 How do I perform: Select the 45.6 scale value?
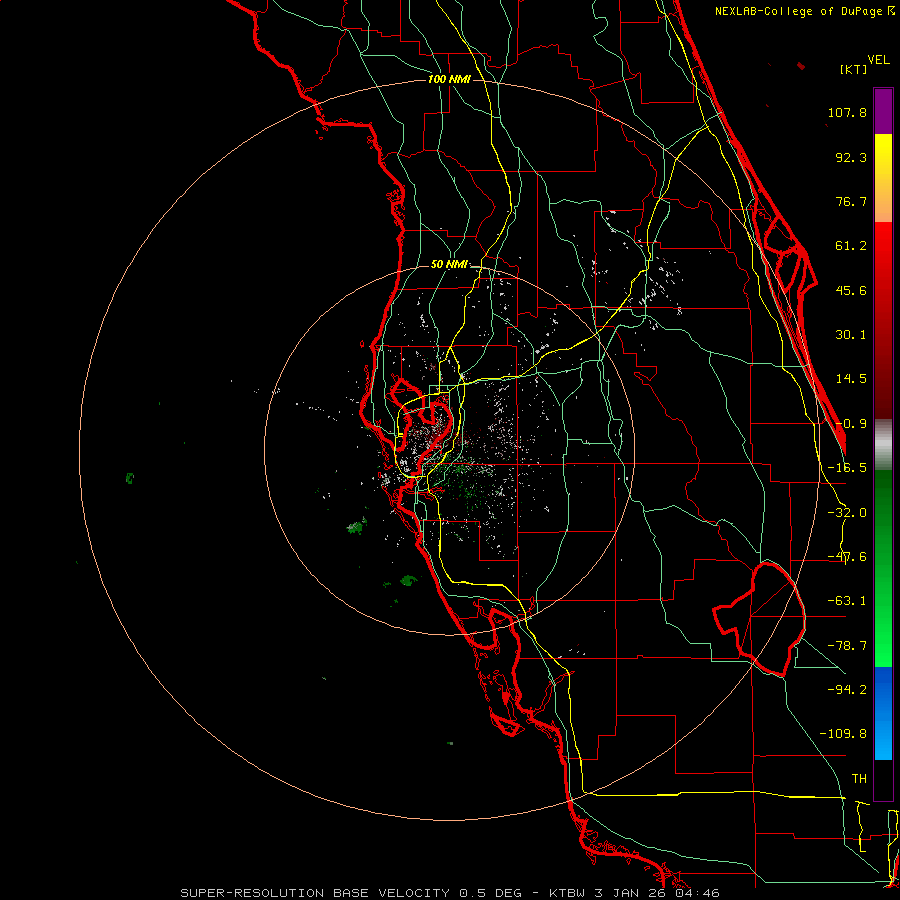pyautogui.click(x=851, y=290)
